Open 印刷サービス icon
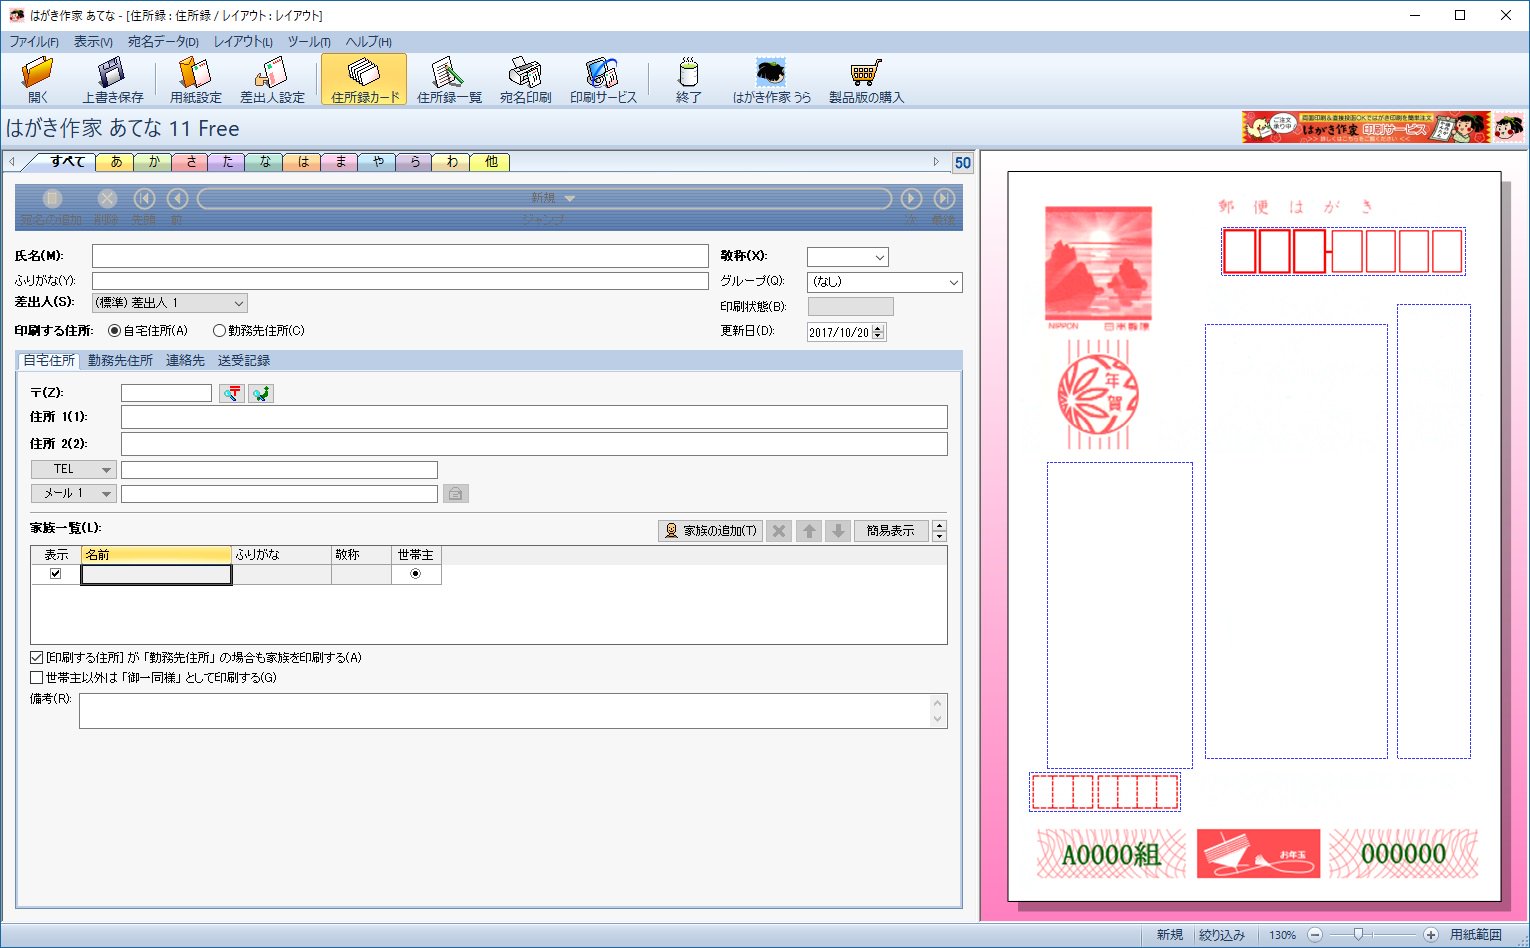Viewport: 1530px width, 948px height. click(603, 73)
